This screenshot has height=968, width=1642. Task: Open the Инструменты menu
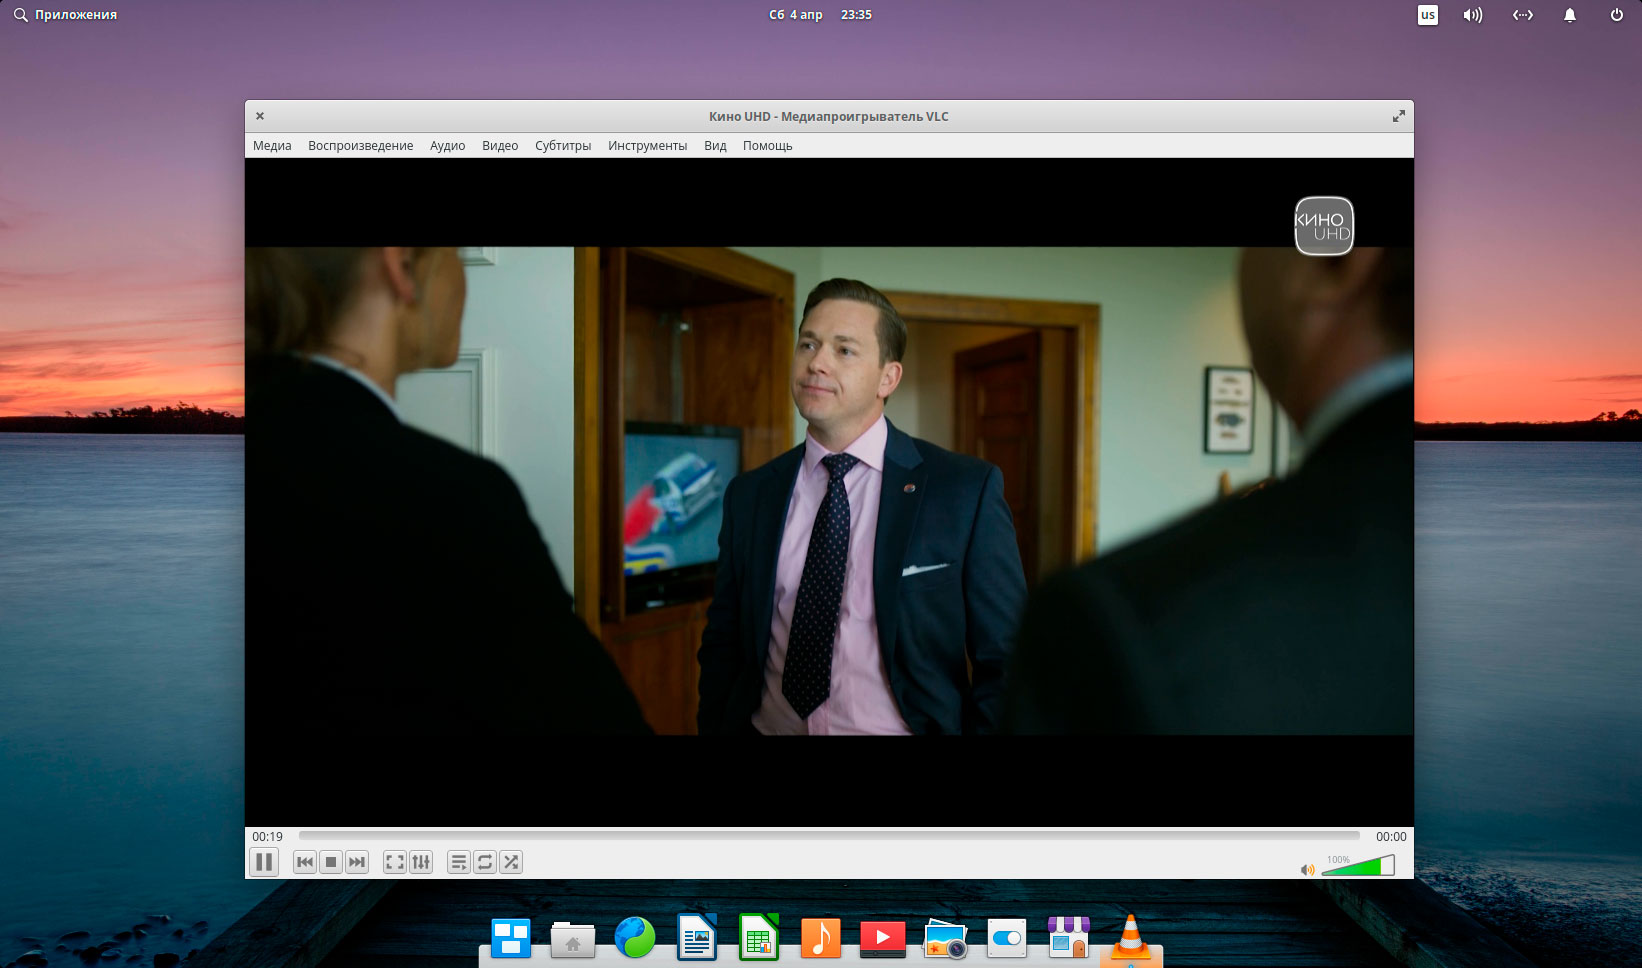pos(647,146)
